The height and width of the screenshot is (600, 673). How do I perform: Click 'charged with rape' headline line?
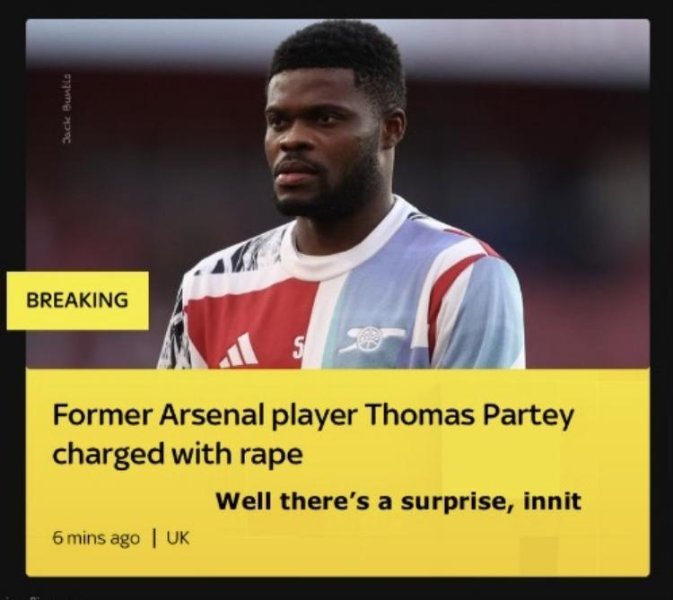pos(177,454)
